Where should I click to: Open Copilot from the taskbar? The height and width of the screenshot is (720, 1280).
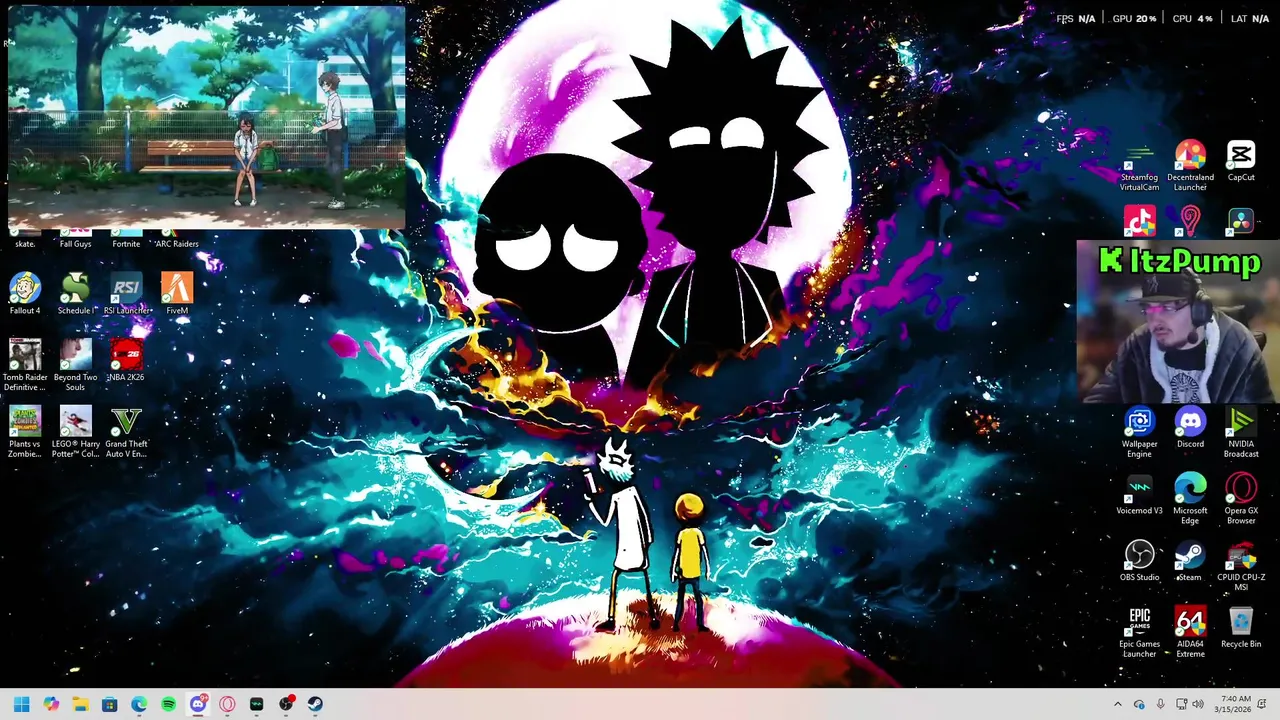pyautogui.click(x=51, y=704)
